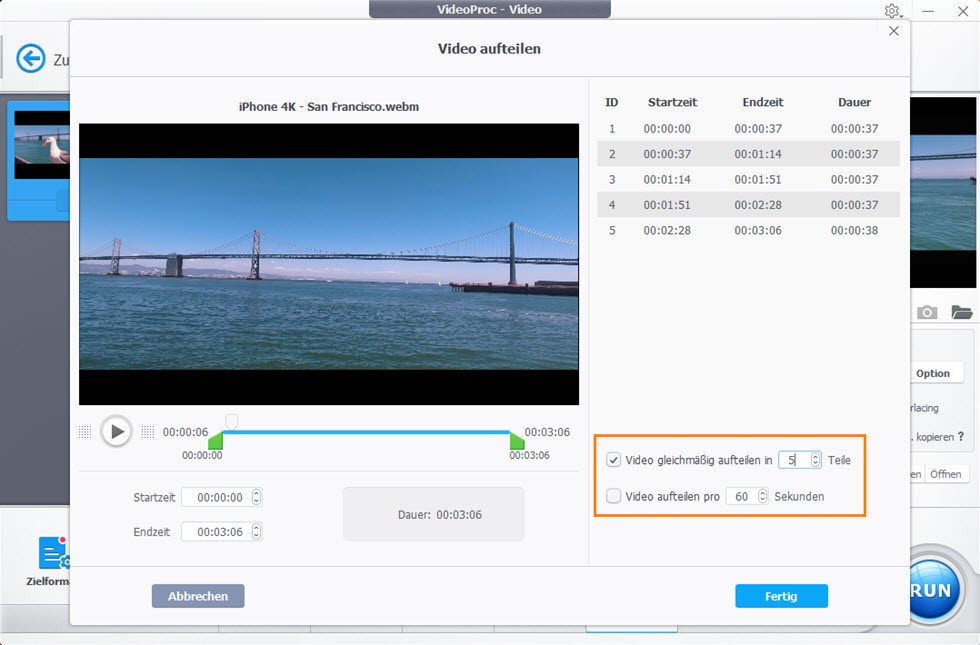
Task: Confirm with the Fertig button
Action: point(781,596)
